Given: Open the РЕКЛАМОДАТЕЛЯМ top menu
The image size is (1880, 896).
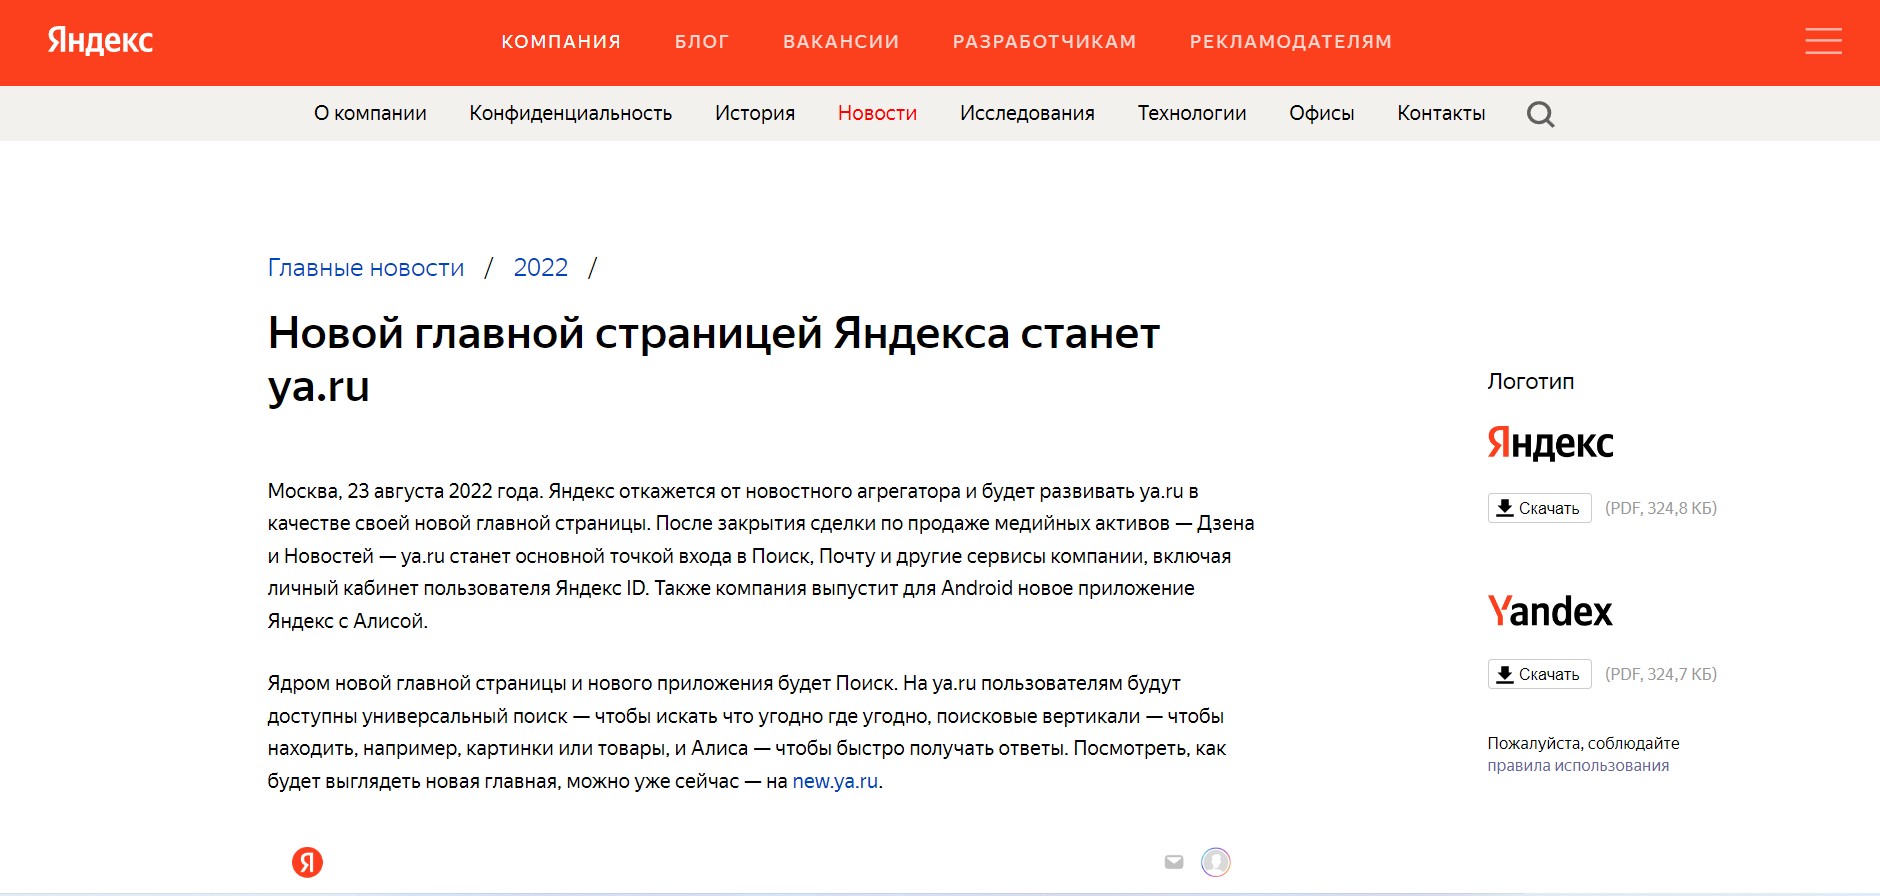Looking at the screenshot, I should [x=1291, y=42].
